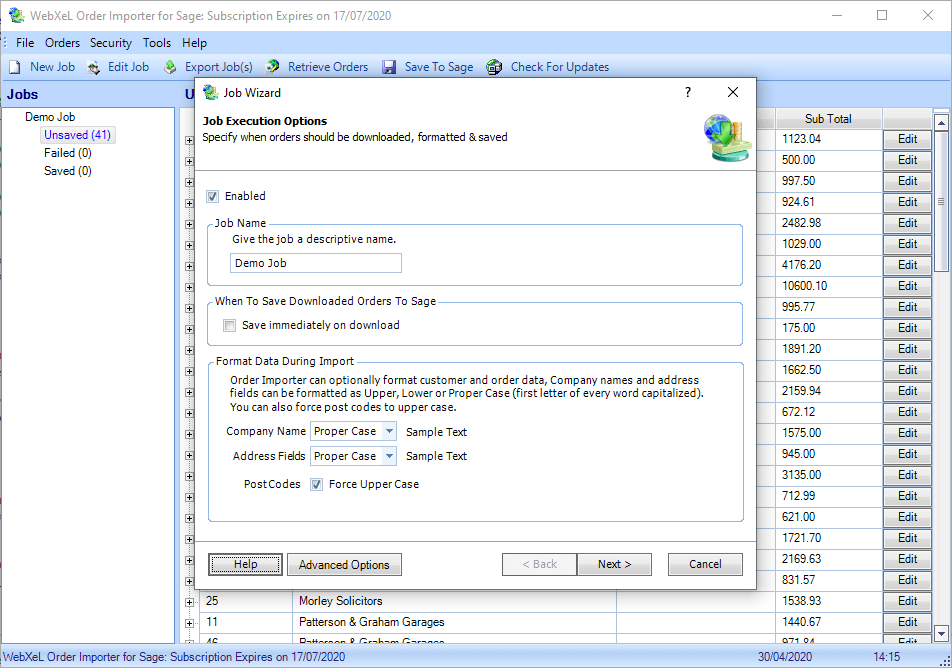Toggle the Enabled checkbox

coord(212,196)
